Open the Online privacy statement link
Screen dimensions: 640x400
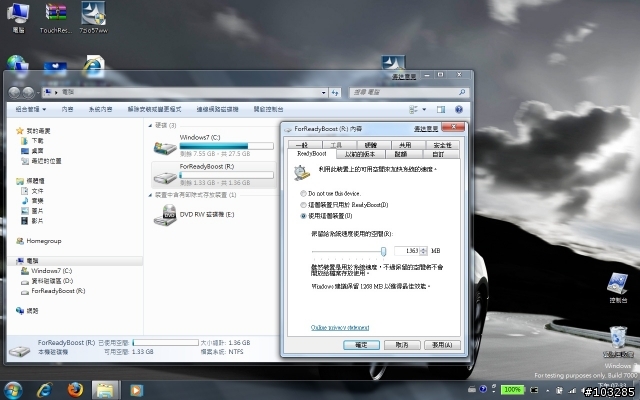point(340,327)
